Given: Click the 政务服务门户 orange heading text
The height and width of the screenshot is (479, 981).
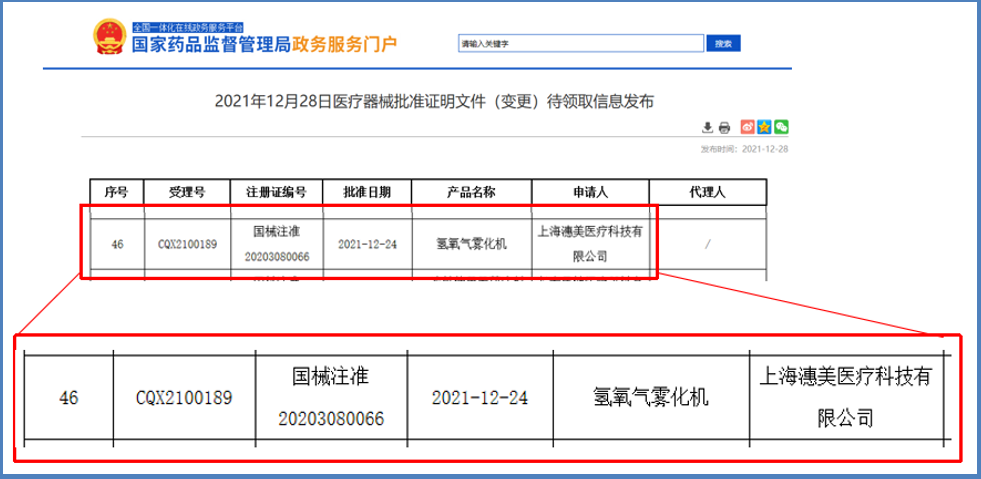Looking at the screenshot, I should pos(345,44).
